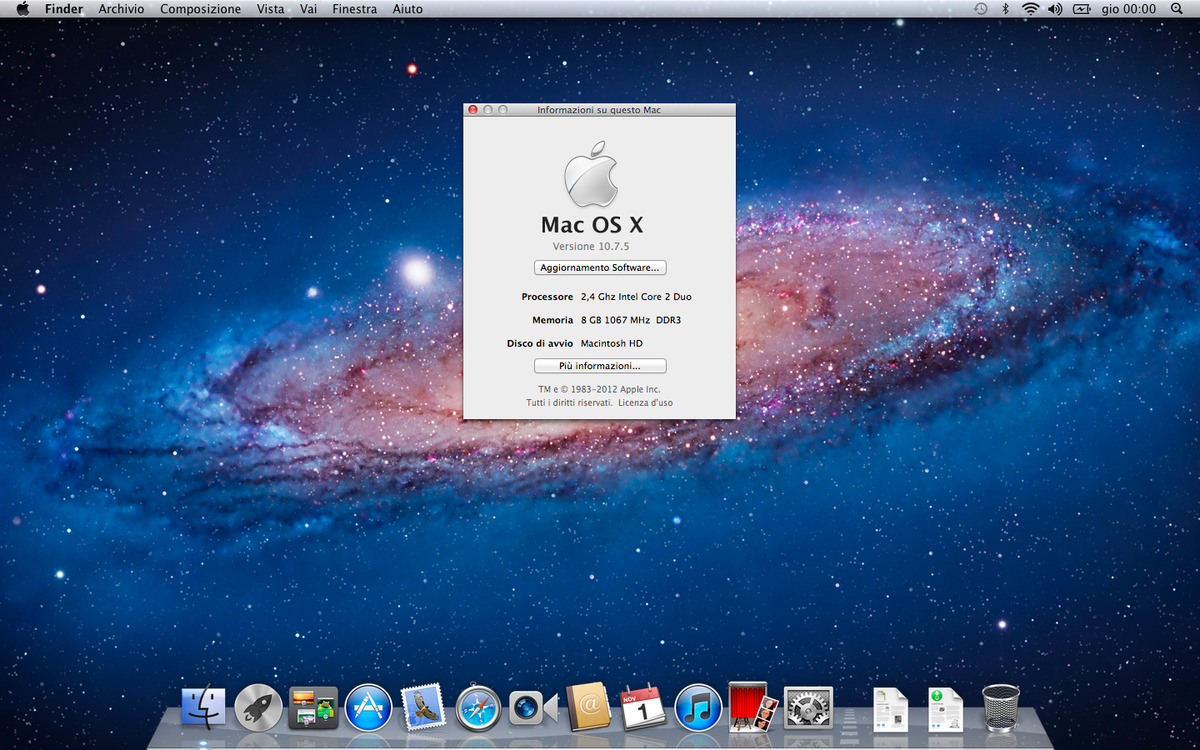Viewport: 1200px width, 750px height.
Task: Open the Apple menu
Action: (x=22, y=9)
